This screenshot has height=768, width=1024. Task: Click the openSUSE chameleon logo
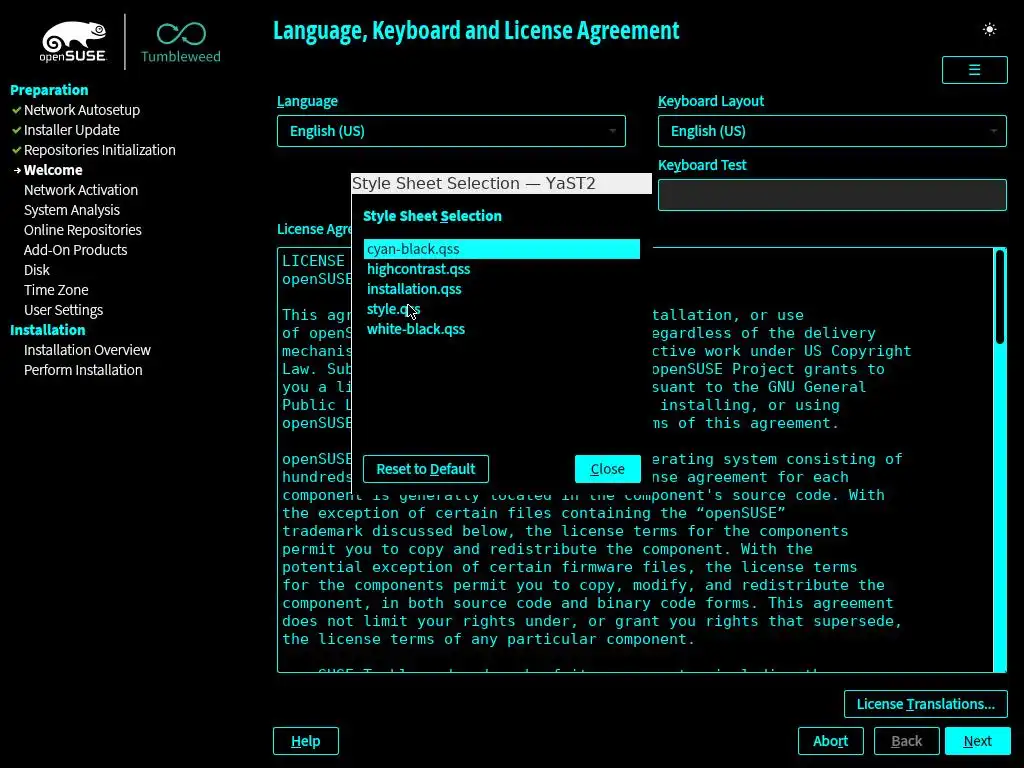(73, 41)
